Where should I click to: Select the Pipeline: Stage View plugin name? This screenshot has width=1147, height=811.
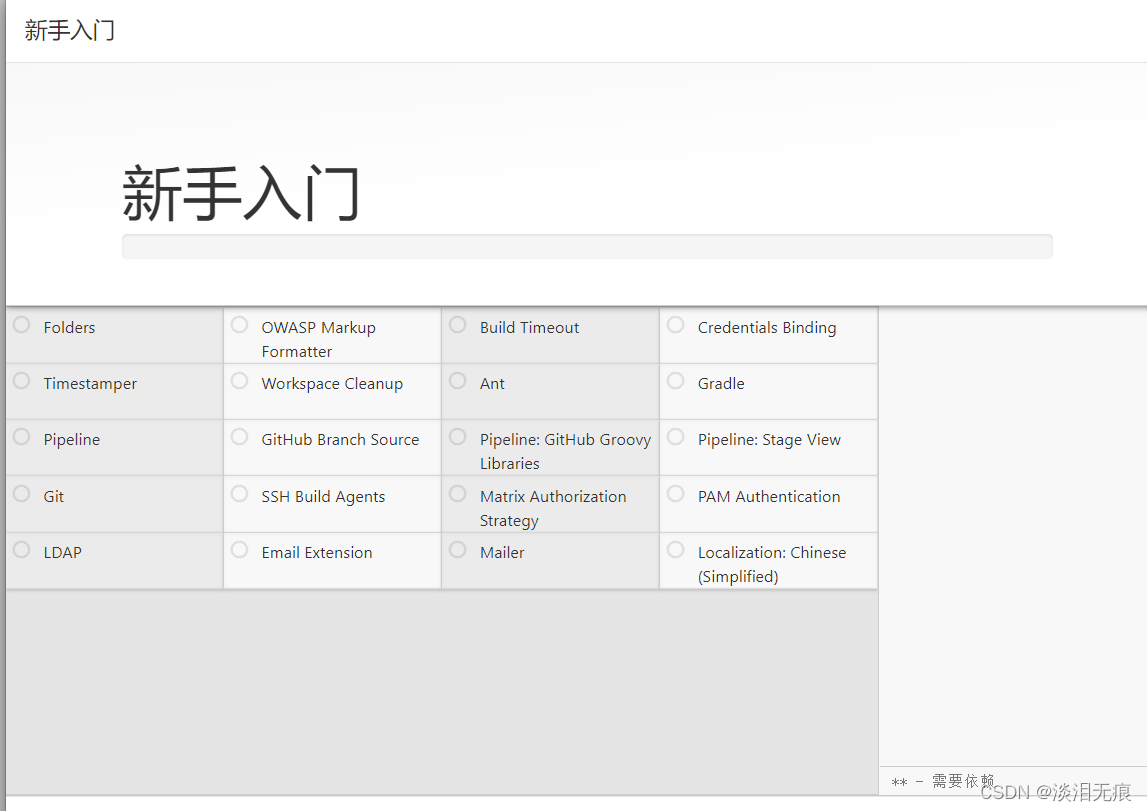tap(769, 440)
